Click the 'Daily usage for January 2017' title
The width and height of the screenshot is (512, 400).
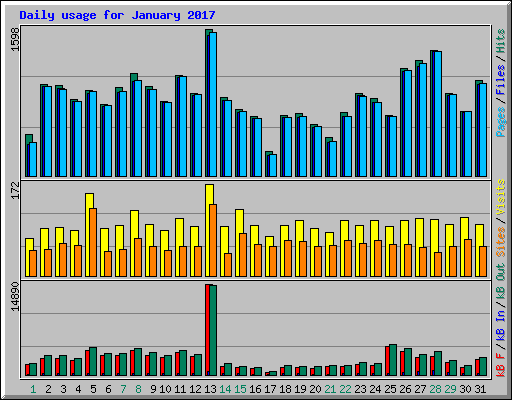coord(117,15)
